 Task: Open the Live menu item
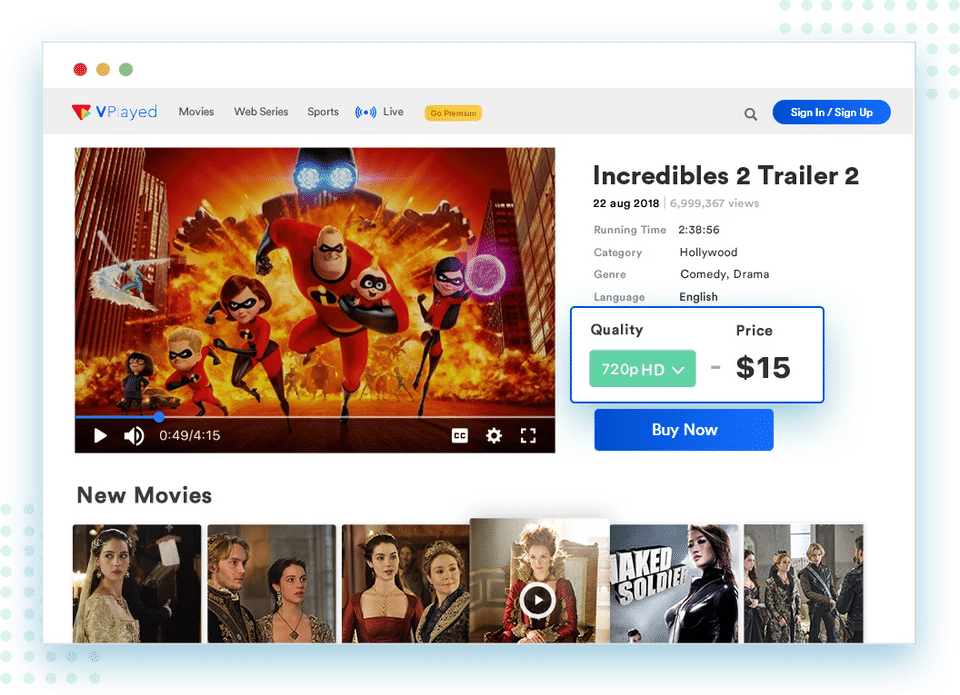tap(393, 111)
